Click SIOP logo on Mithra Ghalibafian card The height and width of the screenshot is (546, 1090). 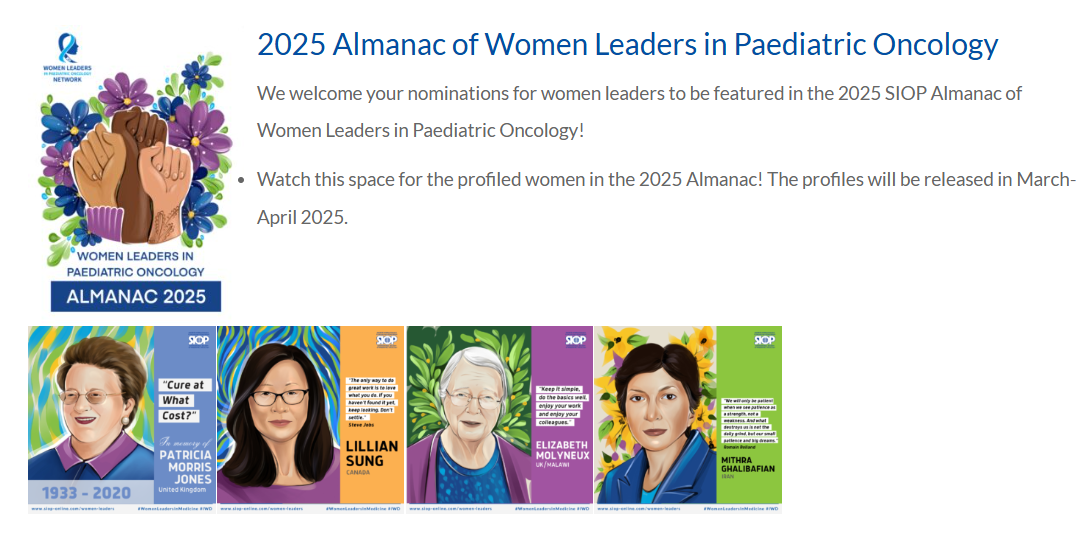[x=764, y=340]
